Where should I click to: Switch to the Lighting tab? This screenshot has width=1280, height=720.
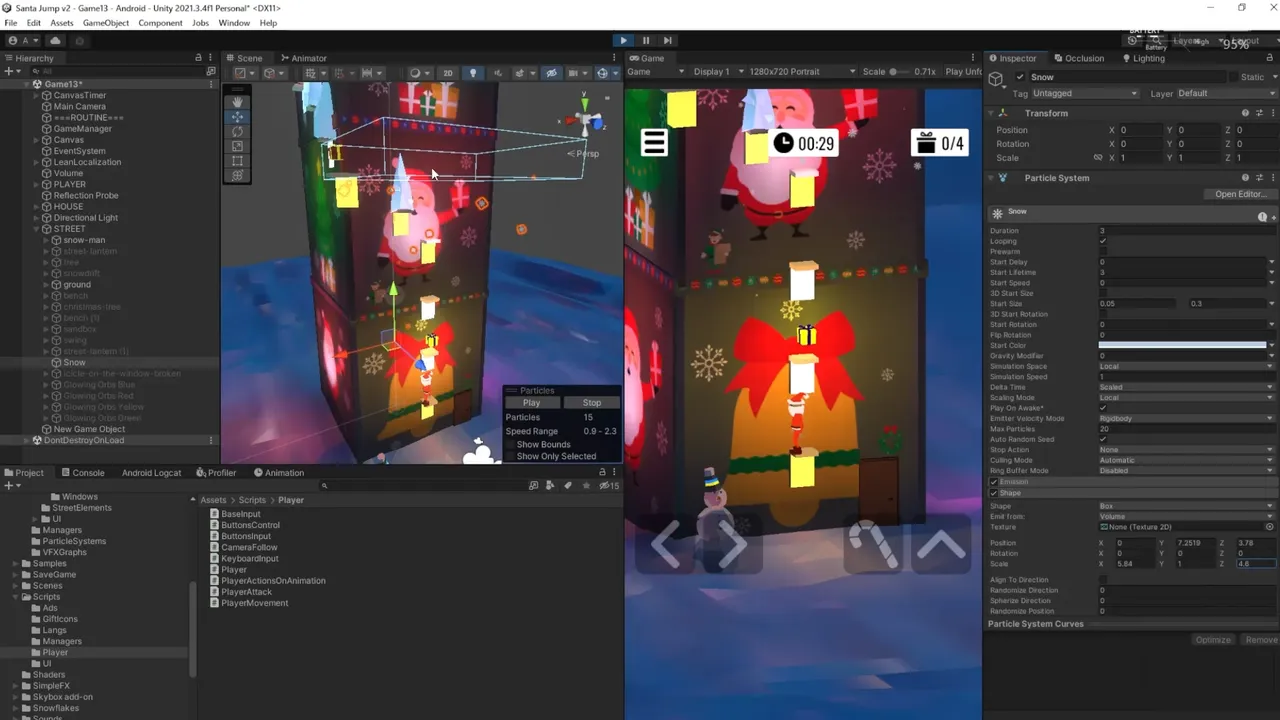click(x=1143, y=58)
